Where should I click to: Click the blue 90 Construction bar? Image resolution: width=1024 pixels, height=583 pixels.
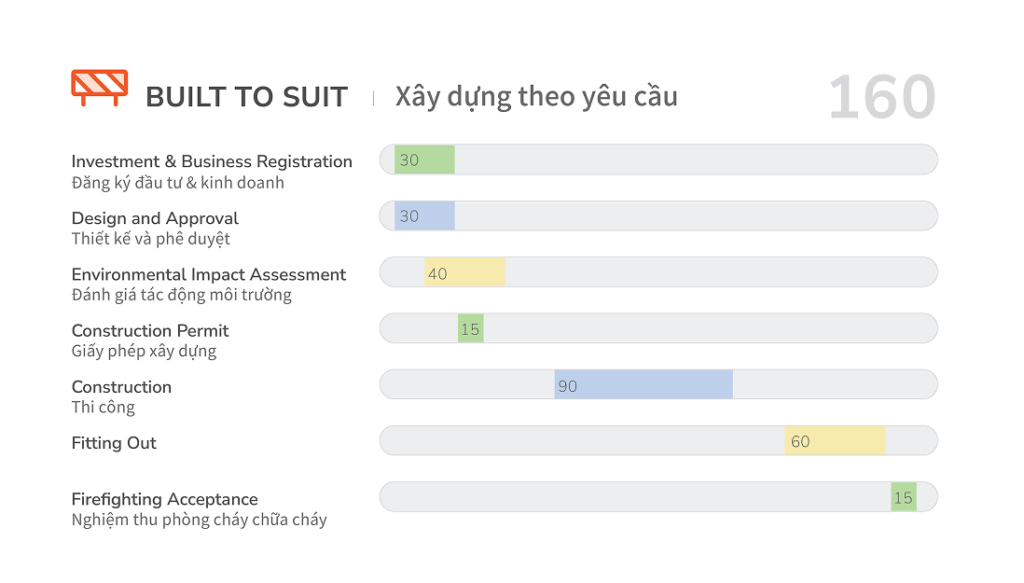coord(643,385)
